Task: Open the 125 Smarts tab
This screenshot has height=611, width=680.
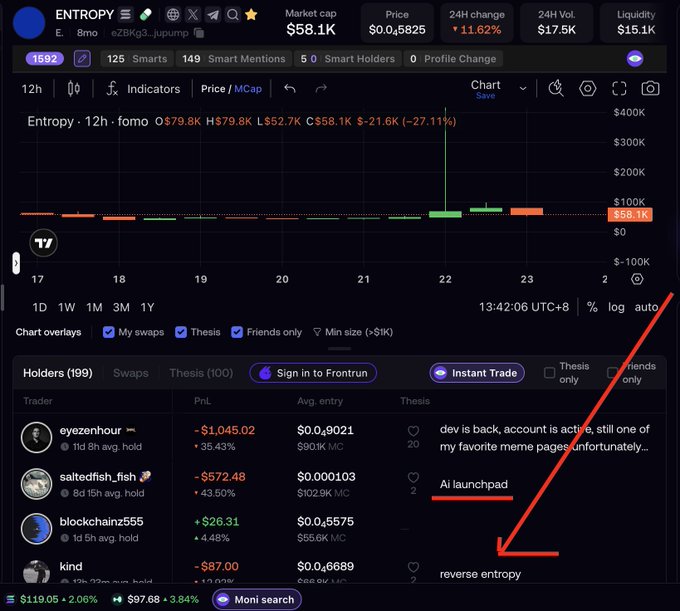Action: click(x=137, y=59)
